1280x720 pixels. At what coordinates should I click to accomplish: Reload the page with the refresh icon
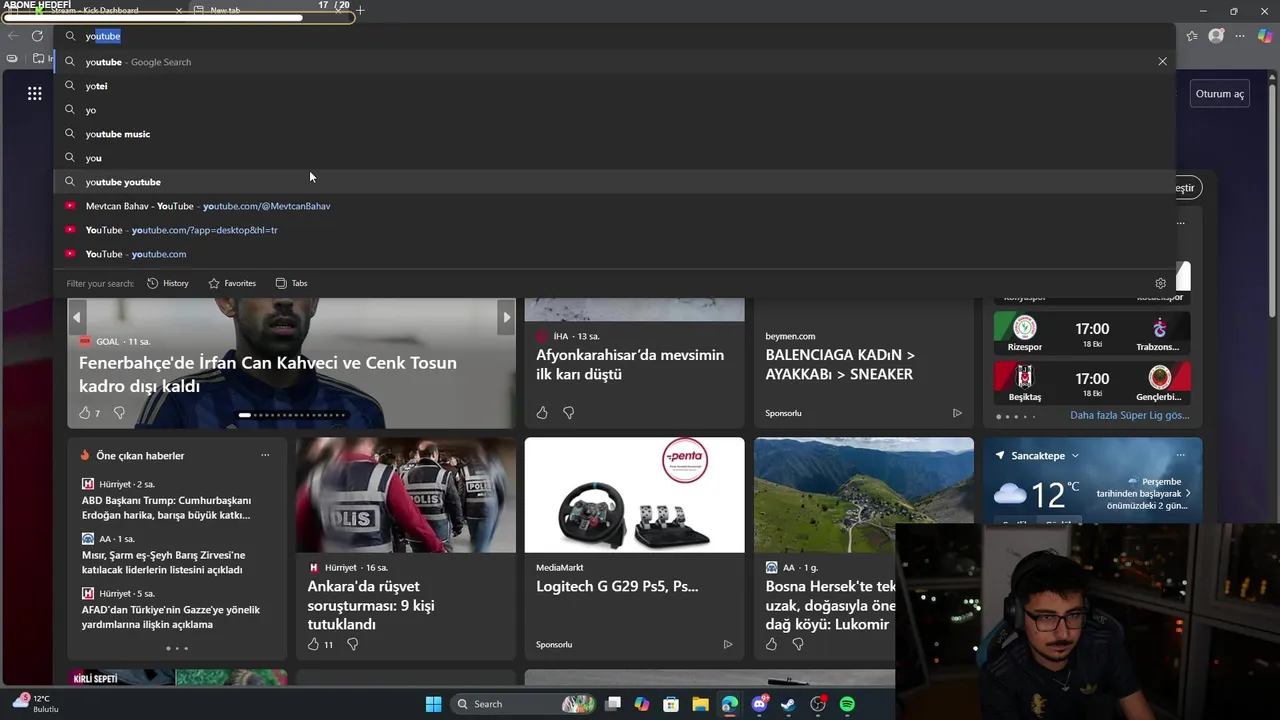[37, 36]
